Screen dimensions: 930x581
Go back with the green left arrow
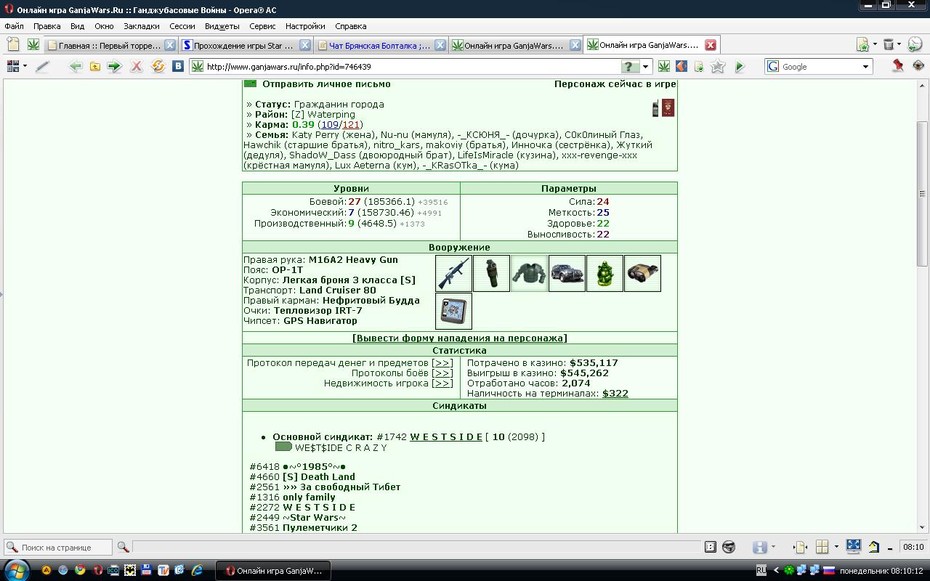point(75,66)
